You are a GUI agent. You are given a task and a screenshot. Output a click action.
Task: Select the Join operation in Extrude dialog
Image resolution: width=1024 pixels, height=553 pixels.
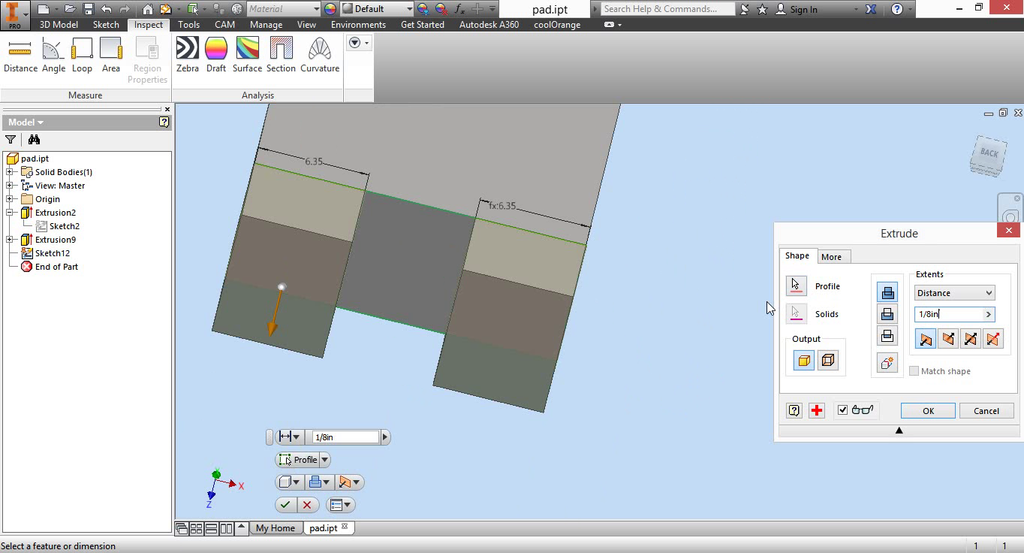(888, 292)
